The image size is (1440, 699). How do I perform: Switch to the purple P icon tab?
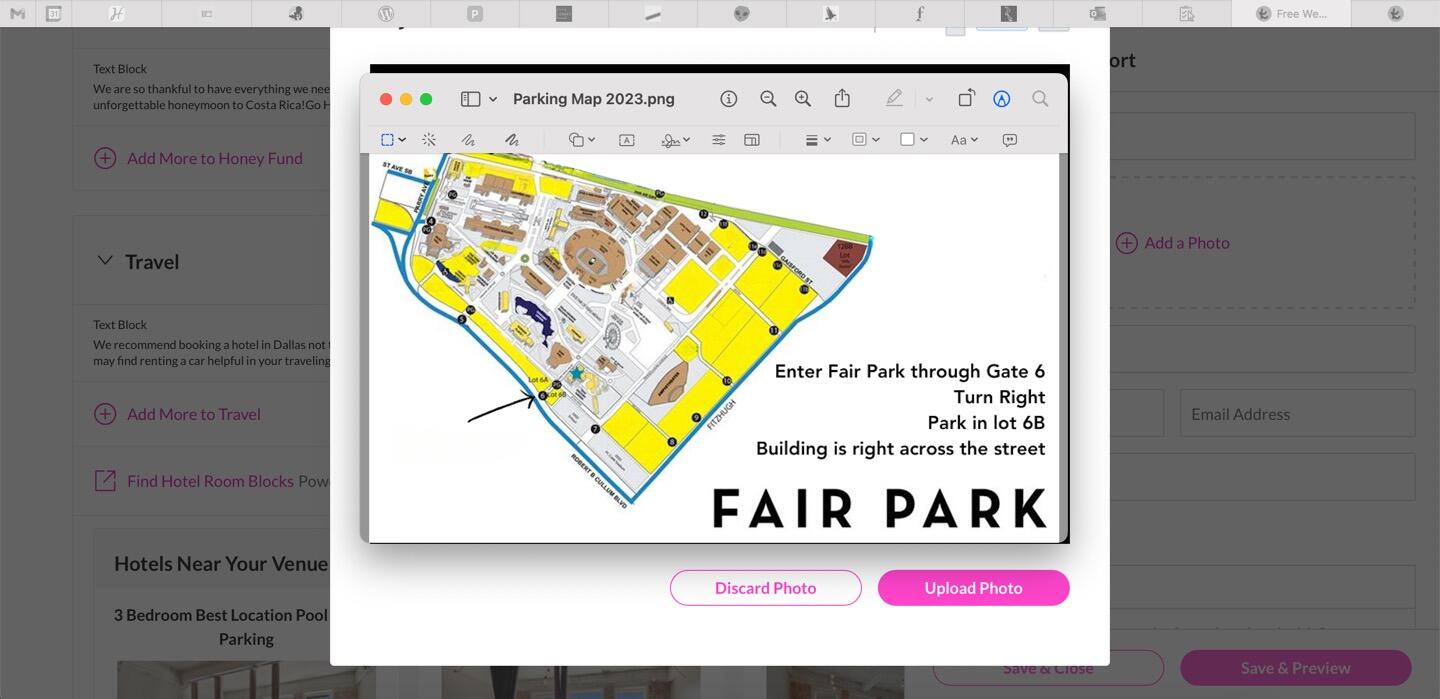475,13
